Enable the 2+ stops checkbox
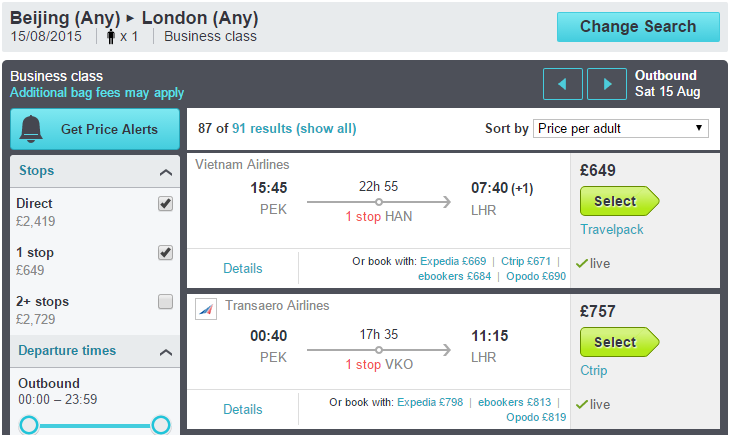Viewport: 732px width, 435px height. pos(165,302)
